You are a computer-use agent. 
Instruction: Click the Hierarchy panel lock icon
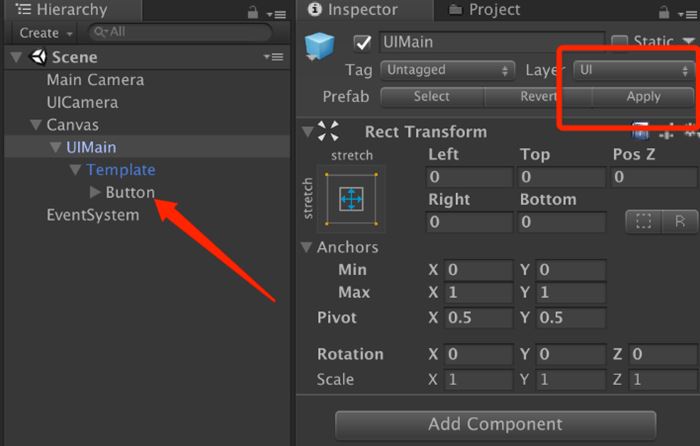[253, 12]
